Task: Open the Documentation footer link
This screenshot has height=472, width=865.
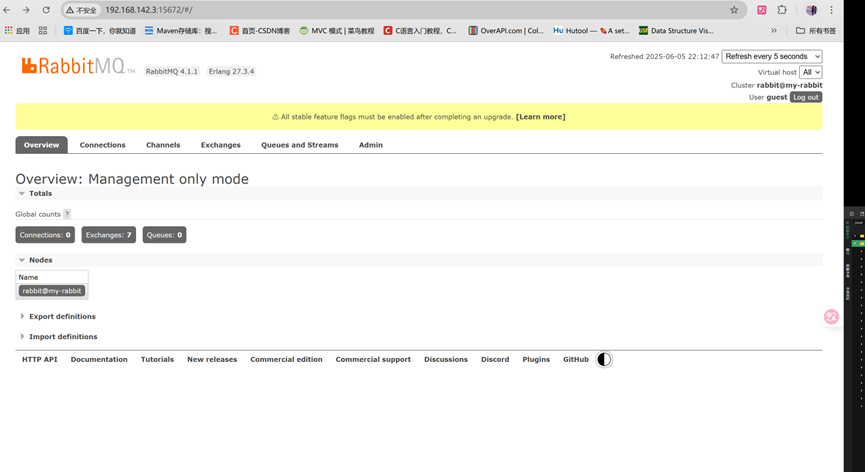Action: (x=99, y=360)
